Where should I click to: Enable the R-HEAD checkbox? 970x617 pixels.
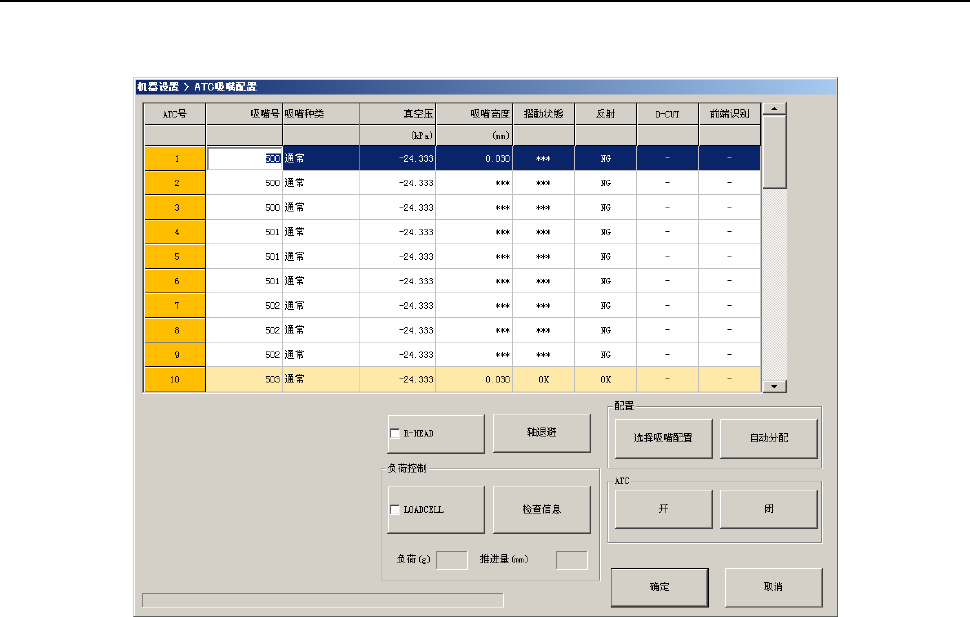394,433
